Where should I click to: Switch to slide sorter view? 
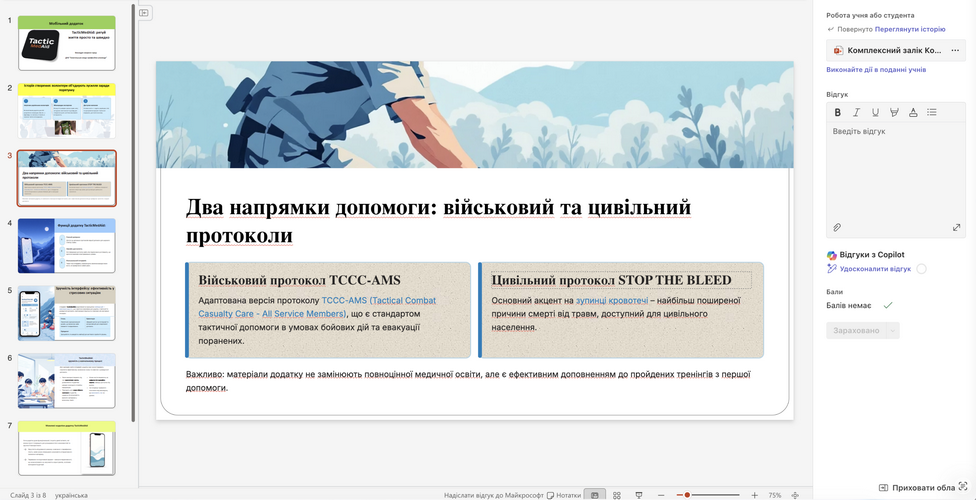pyautogui.click(x=617, y=495)
